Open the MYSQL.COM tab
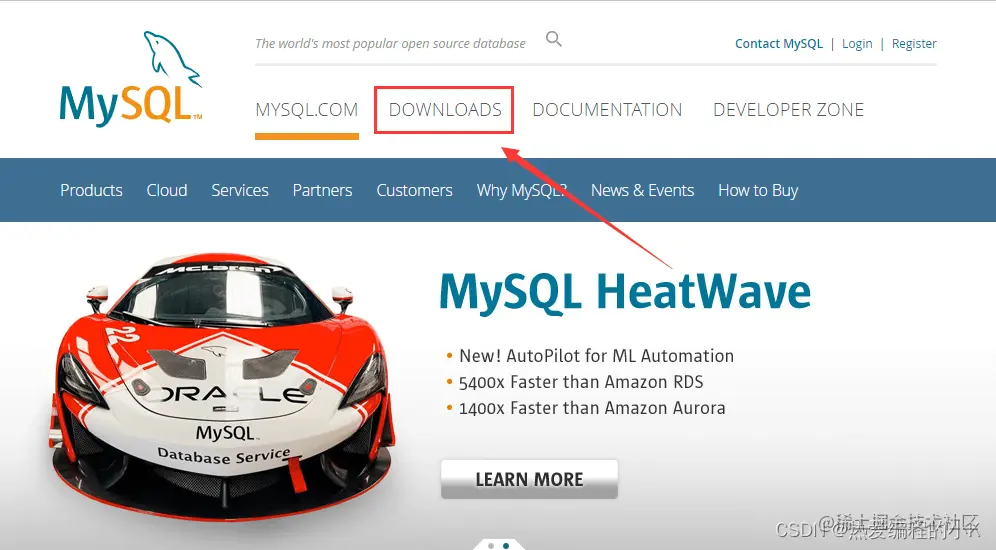This screenshot has width=996, height=550. (x=307, y=110)
